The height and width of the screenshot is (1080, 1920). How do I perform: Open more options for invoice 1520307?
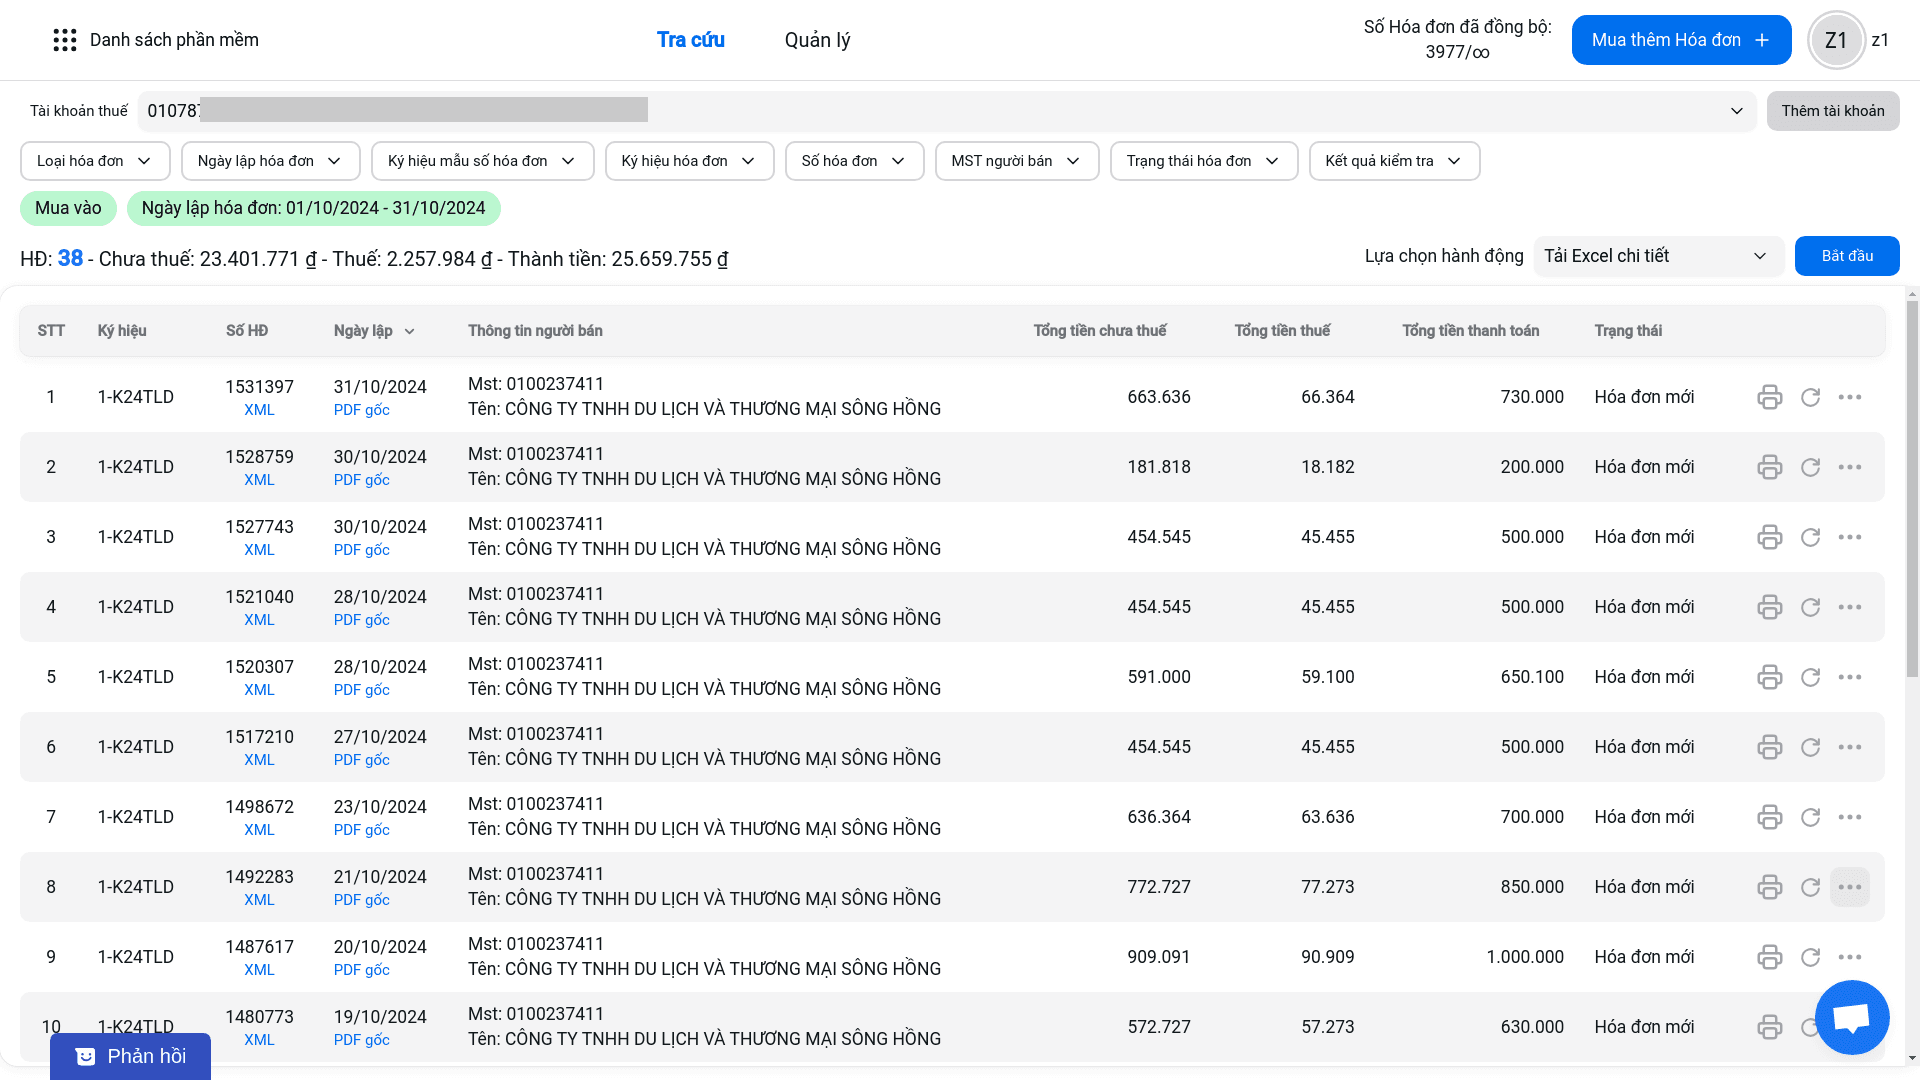[1849, 677]
